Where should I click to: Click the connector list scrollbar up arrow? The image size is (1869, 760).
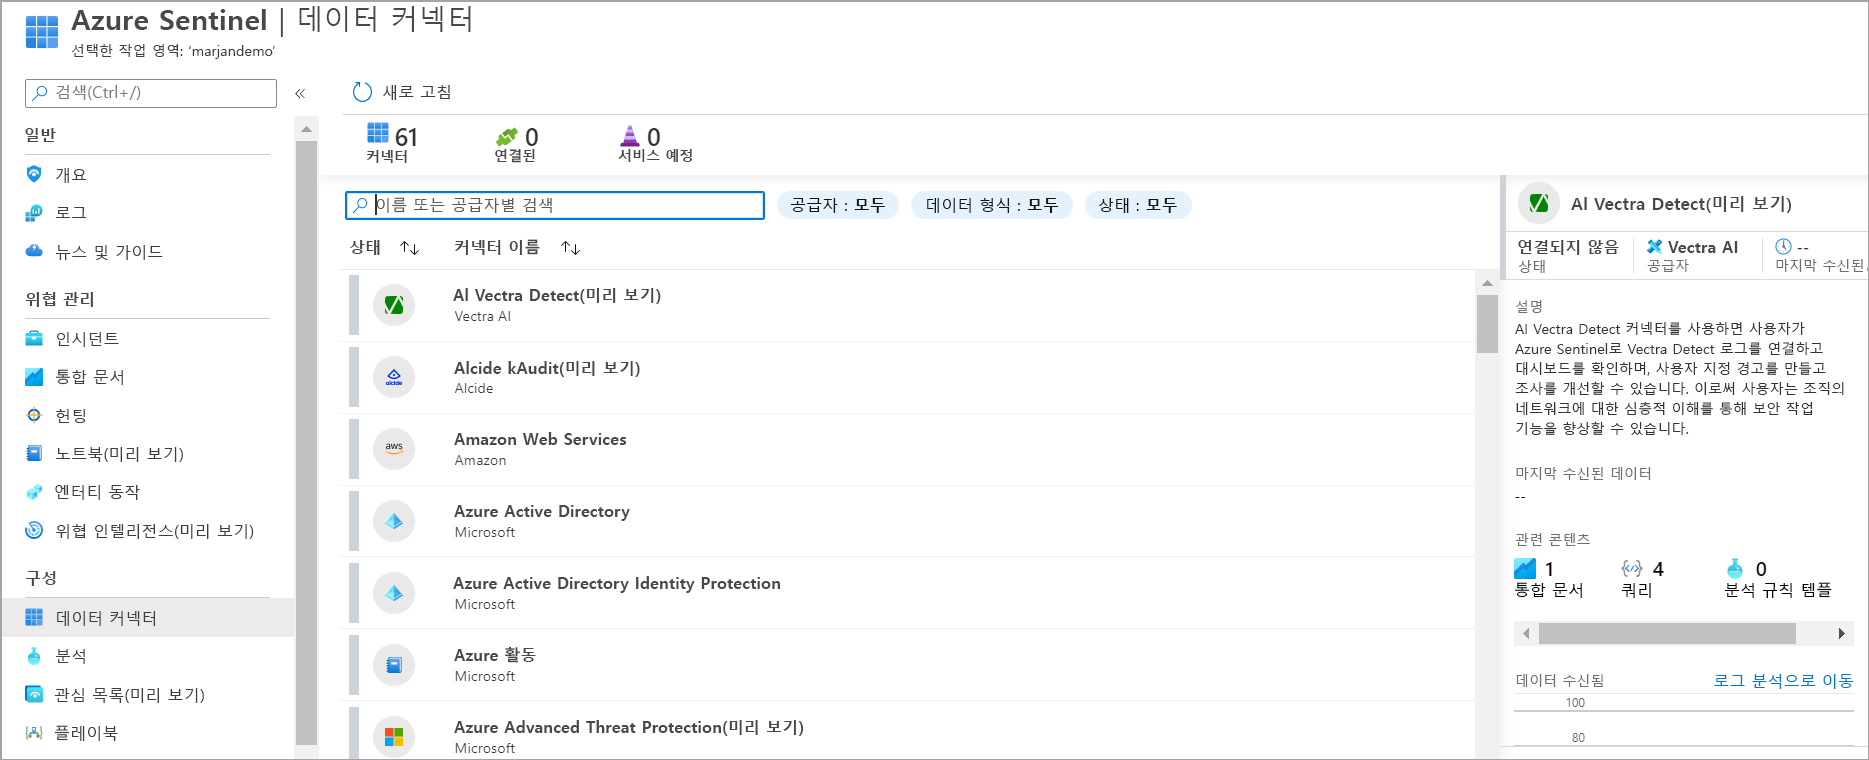point(1487,283)
